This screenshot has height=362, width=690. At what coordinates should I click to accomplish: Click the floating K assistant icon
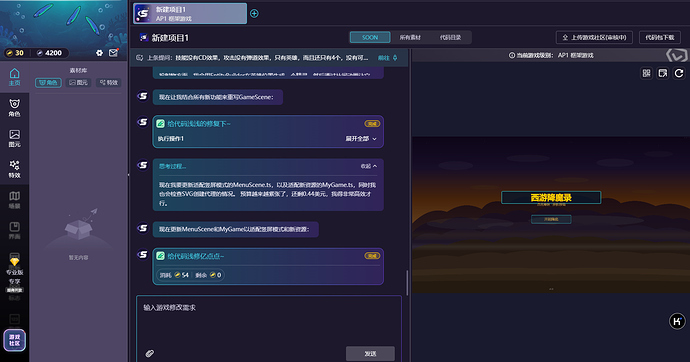[677, 322]
